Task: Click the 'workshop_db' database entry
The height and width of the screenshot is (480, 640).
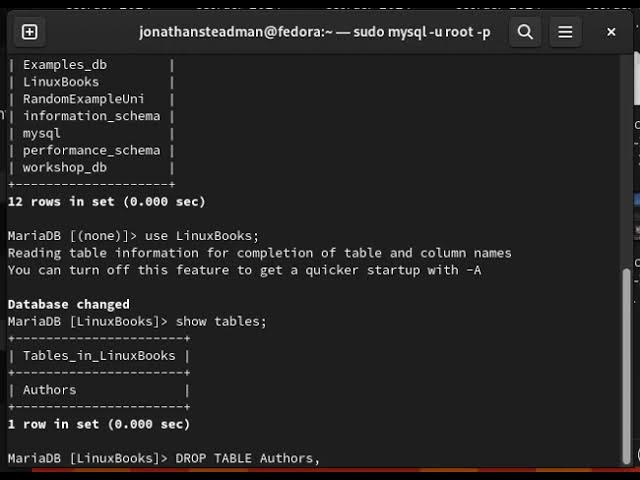Action: click(x=65, y=167)
